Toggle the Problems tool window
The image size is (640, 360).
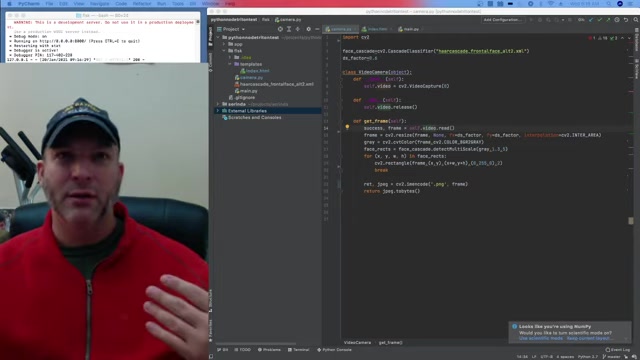click(x=269, y=350)
